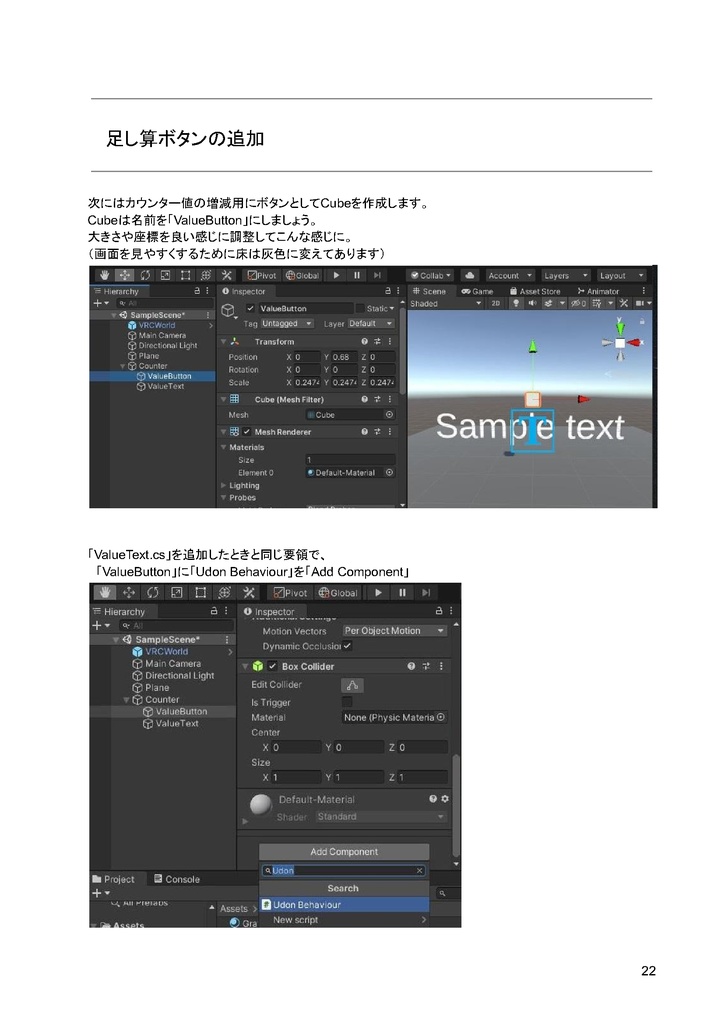Toggle scene lighting with the lightbulb icon

[516, 304]
